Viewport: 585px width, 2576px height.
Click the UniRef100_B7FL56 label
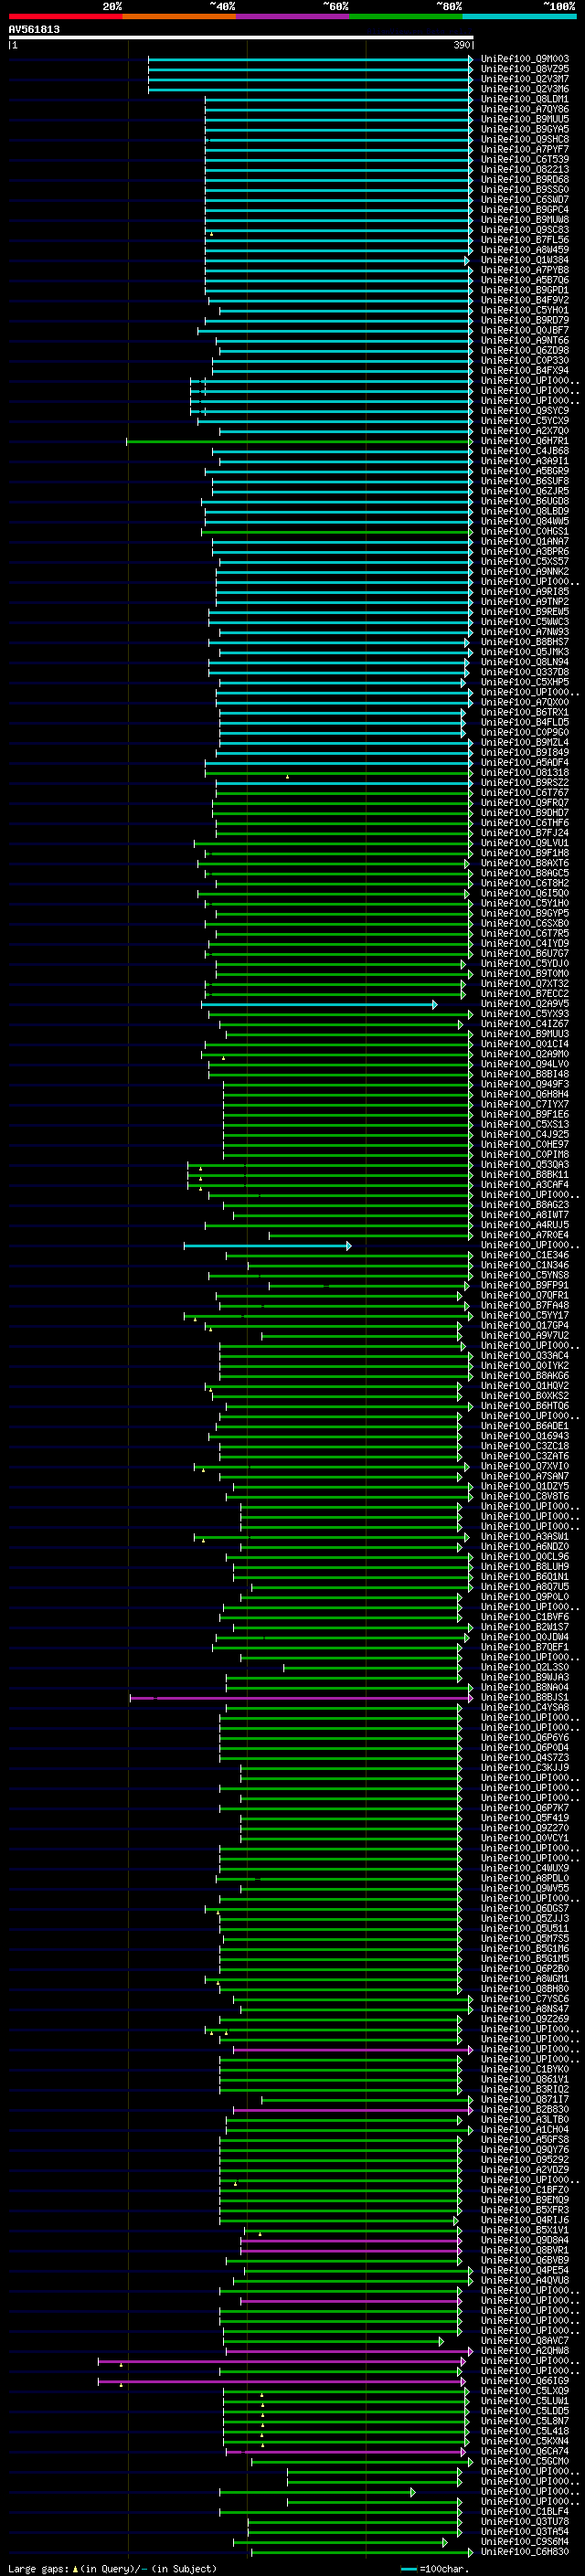(x=525, y=240)
